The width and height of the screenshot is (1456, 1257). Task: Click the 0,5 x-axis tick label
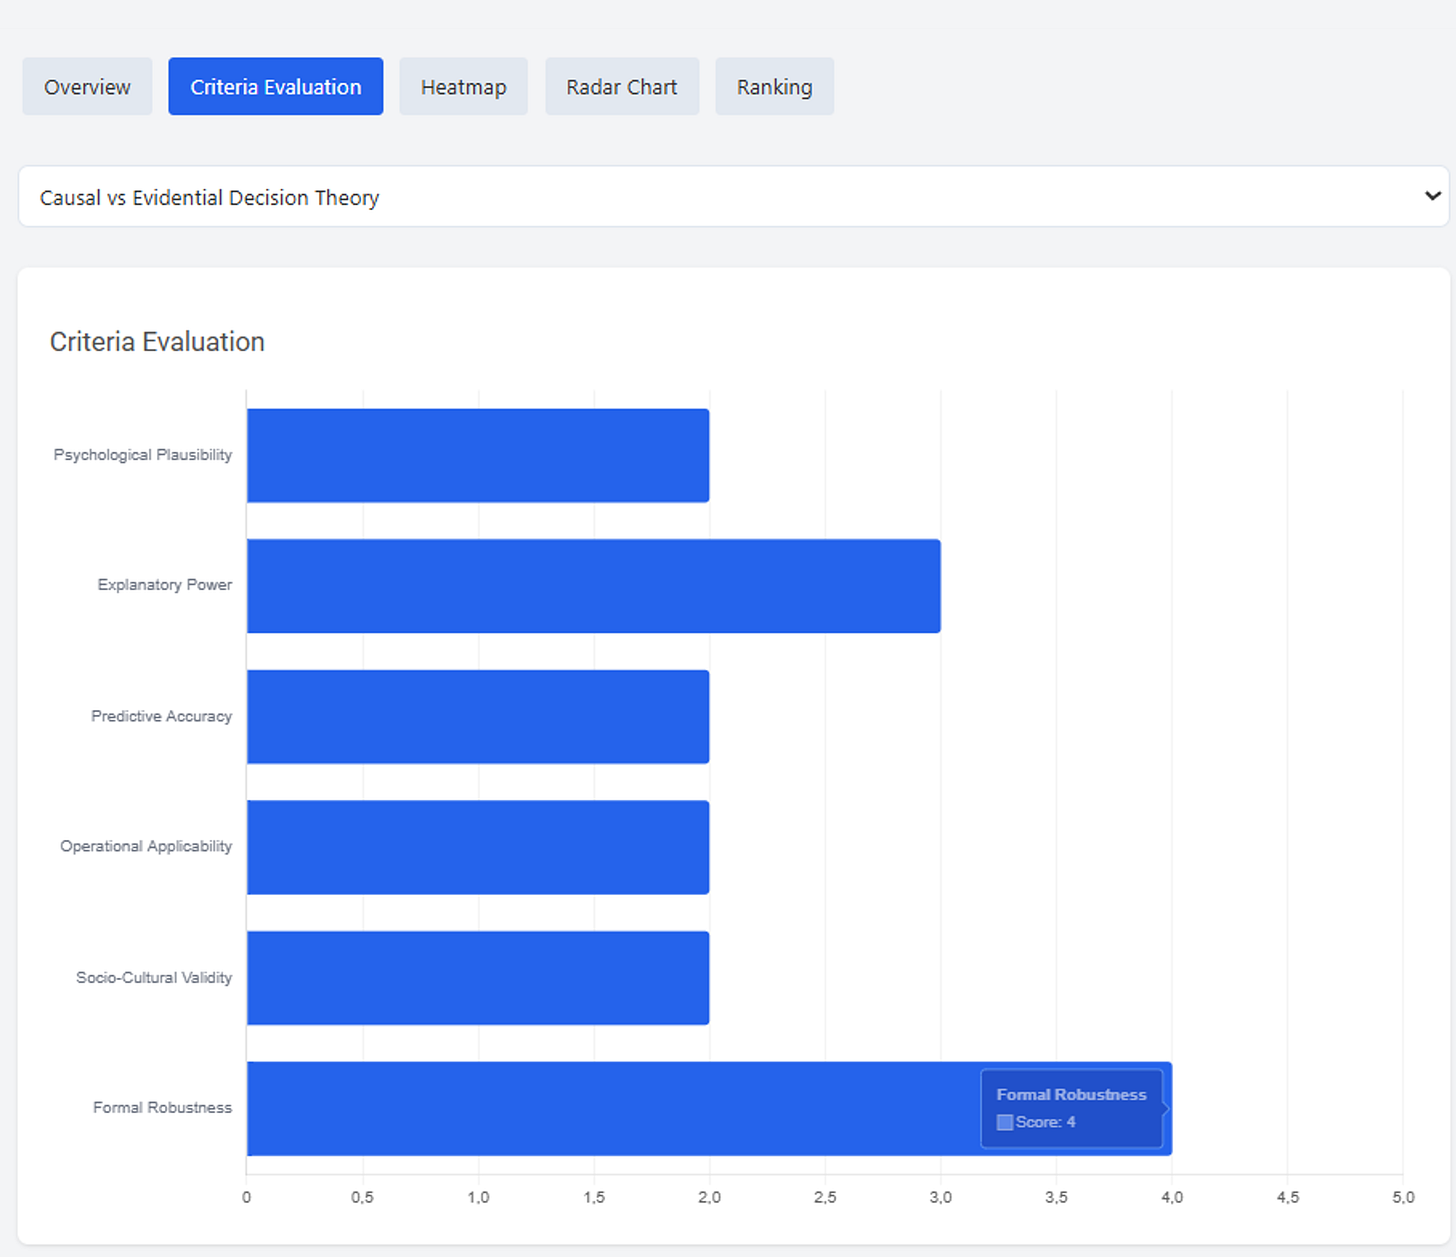362,1197
